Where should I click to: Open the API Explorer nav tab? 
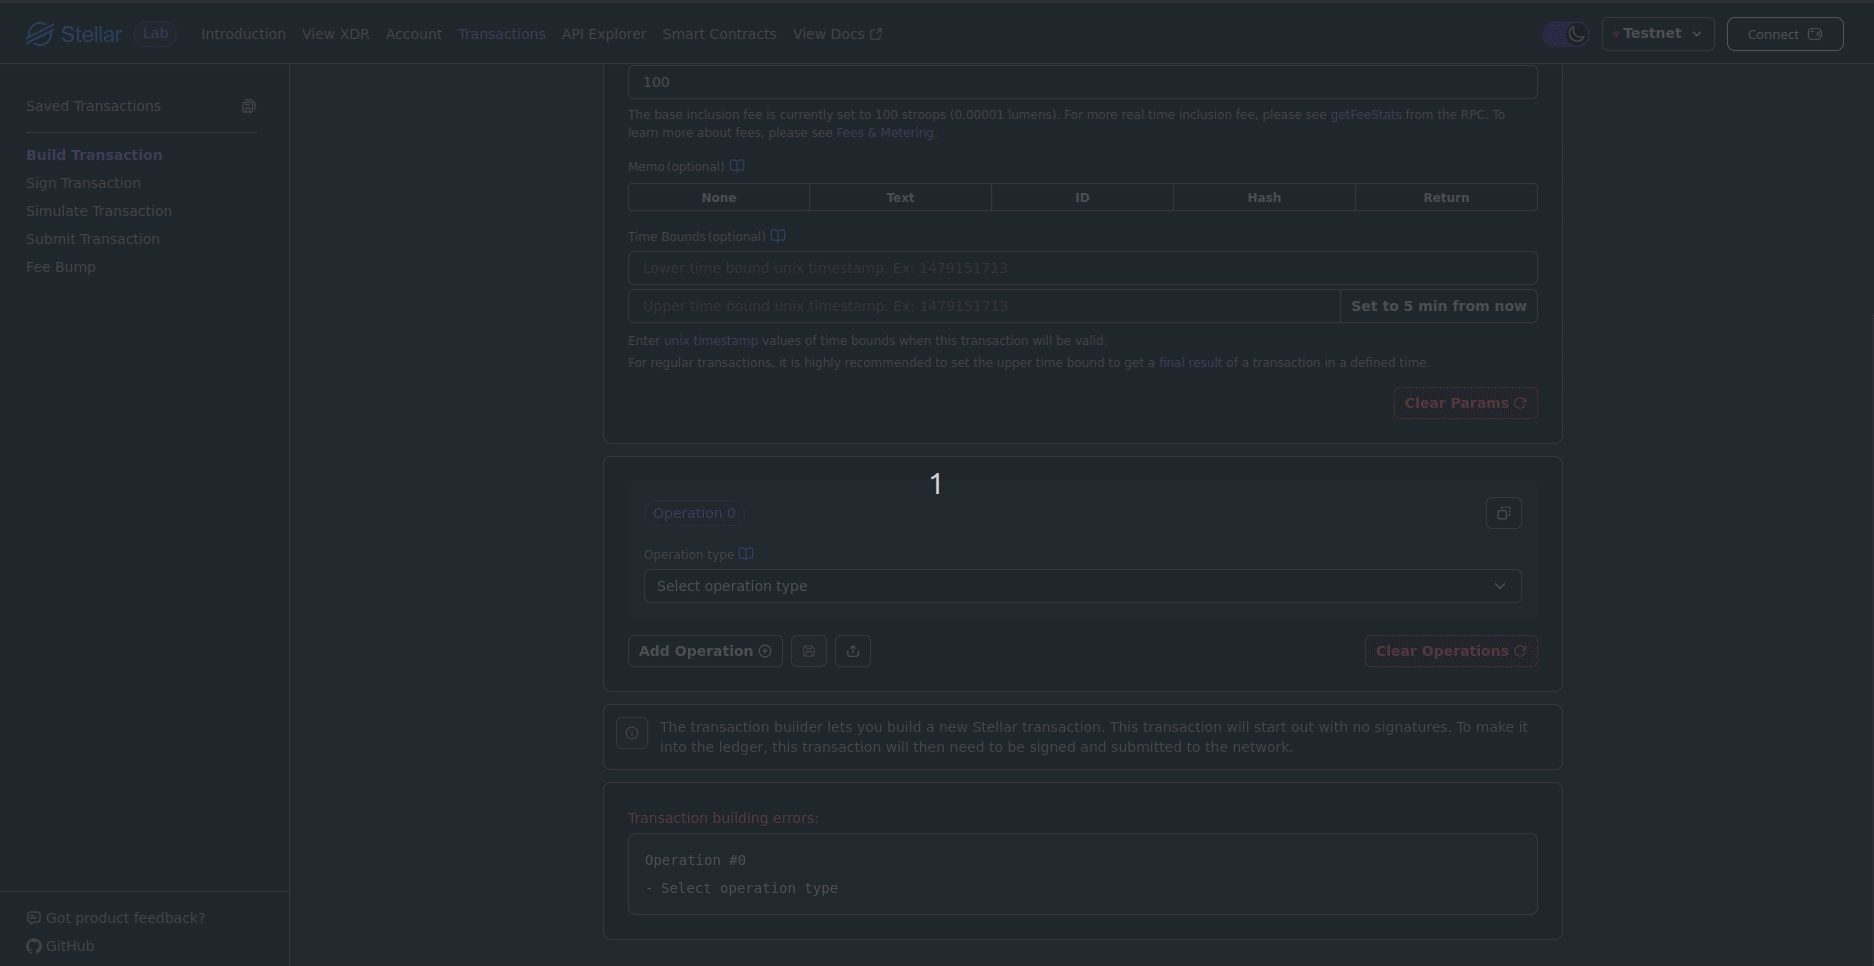(x=604, y=34)
